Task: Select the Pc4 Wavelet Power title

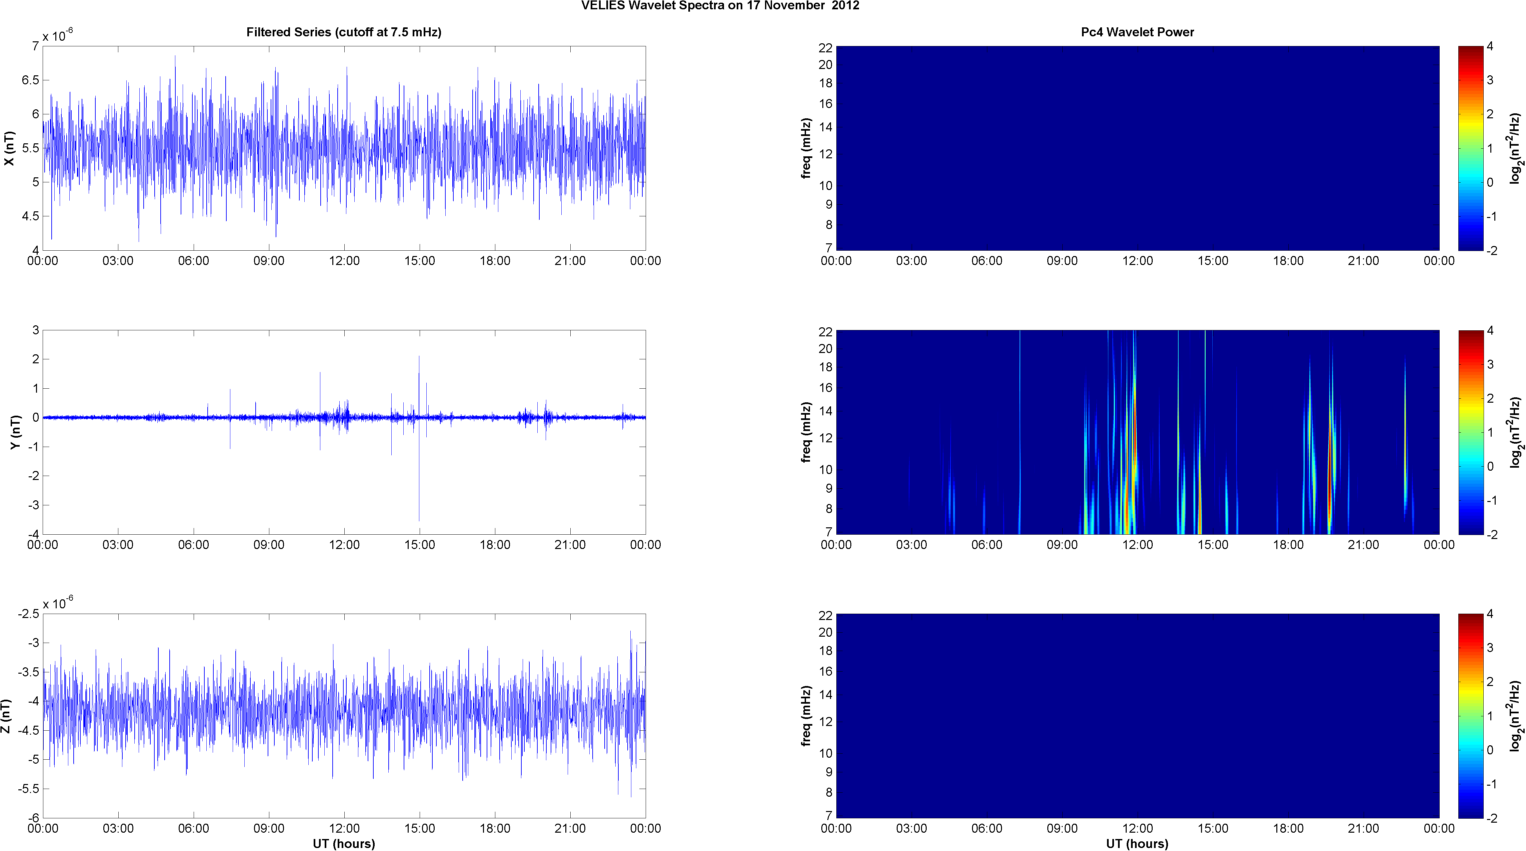Action: [1137, 32]
